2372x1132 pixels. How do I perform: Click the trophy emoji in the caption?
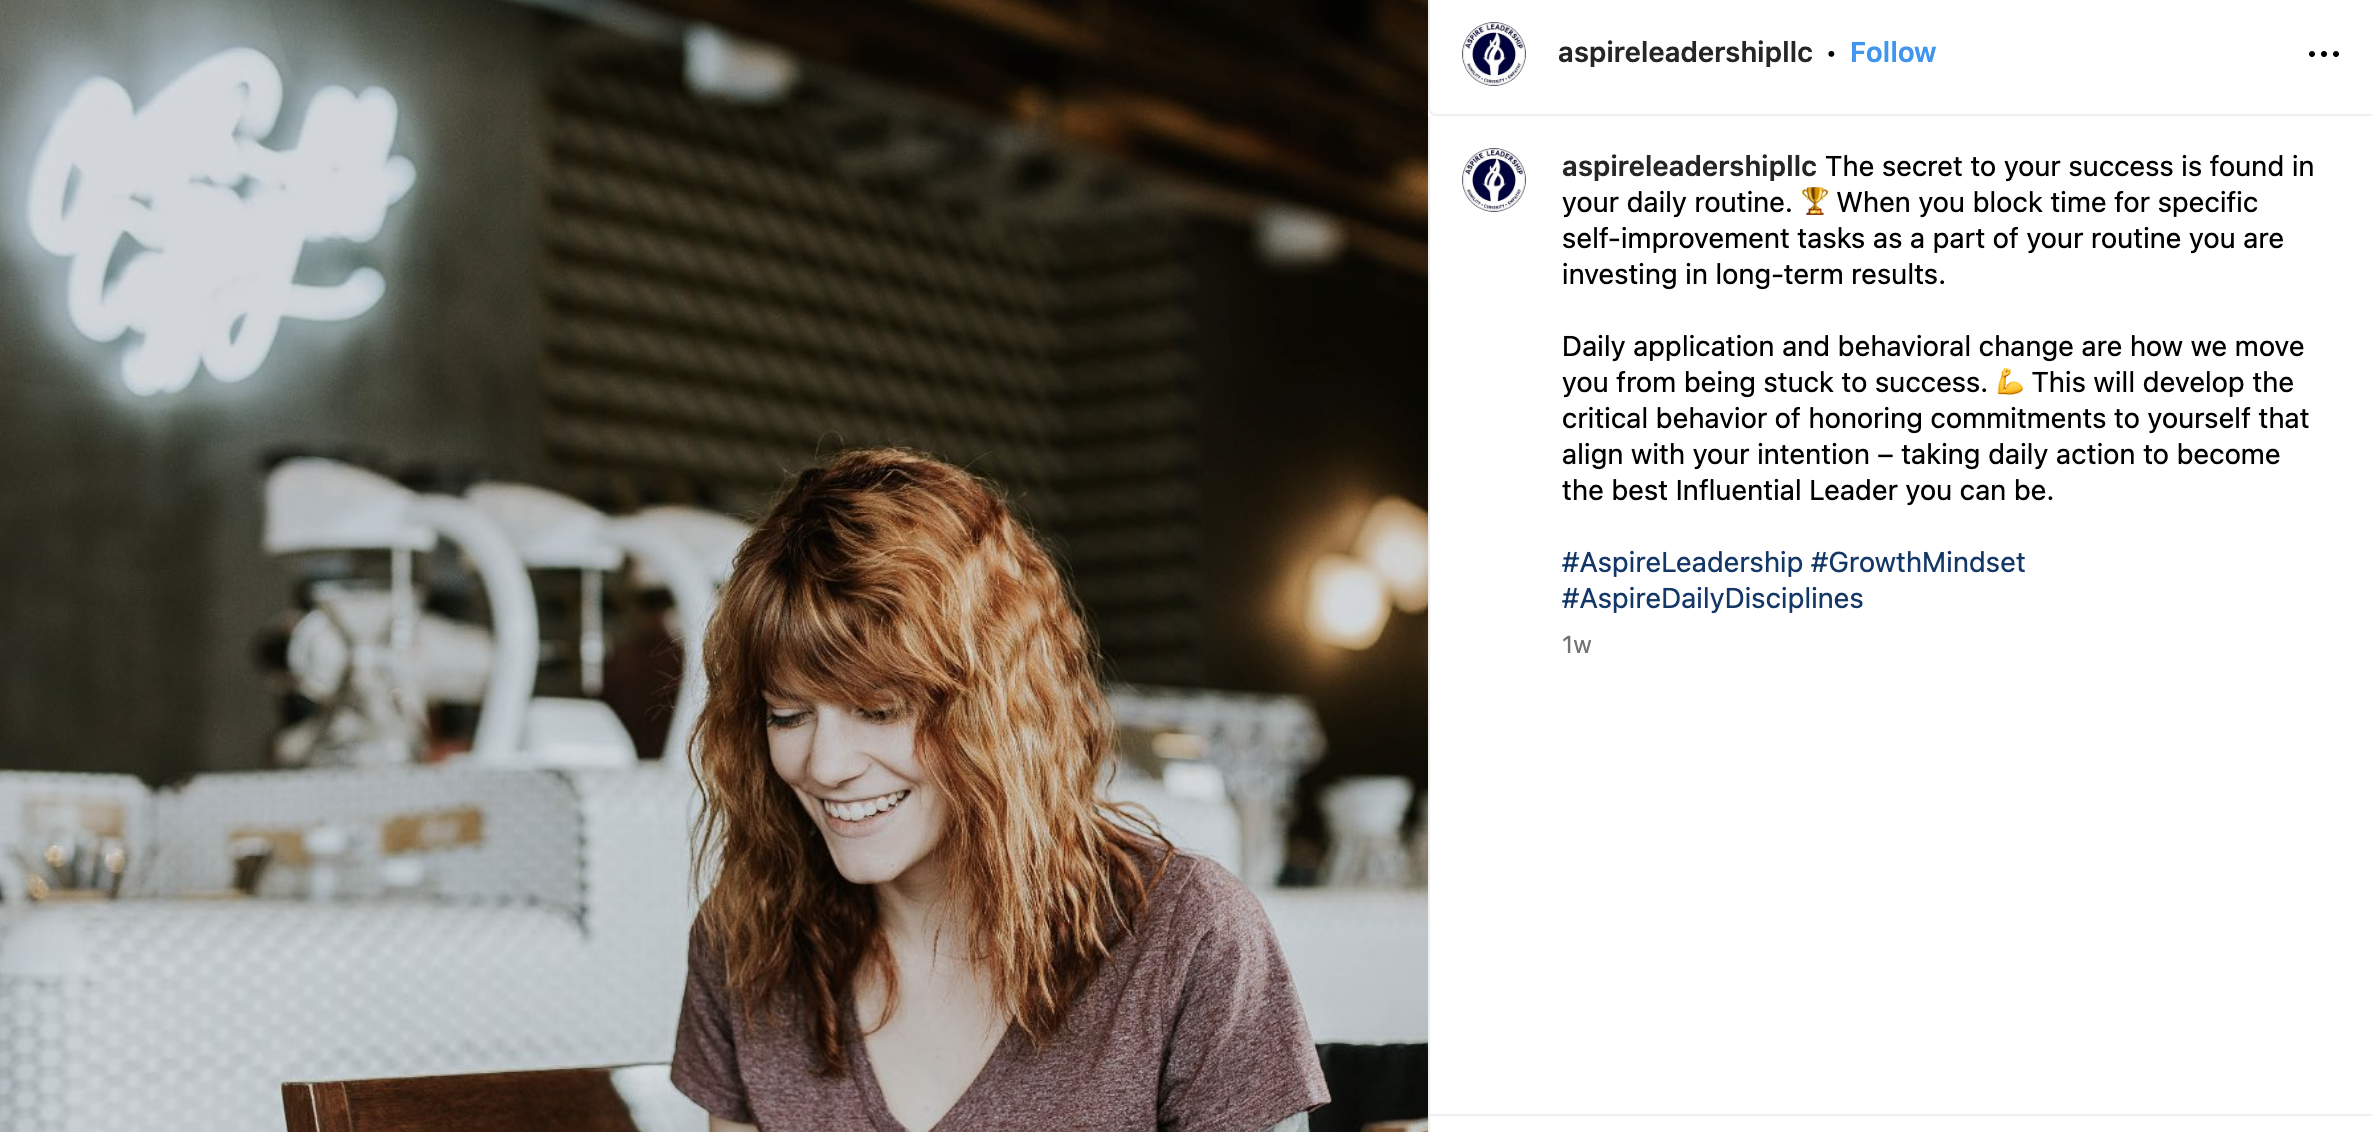(1814, 202)
